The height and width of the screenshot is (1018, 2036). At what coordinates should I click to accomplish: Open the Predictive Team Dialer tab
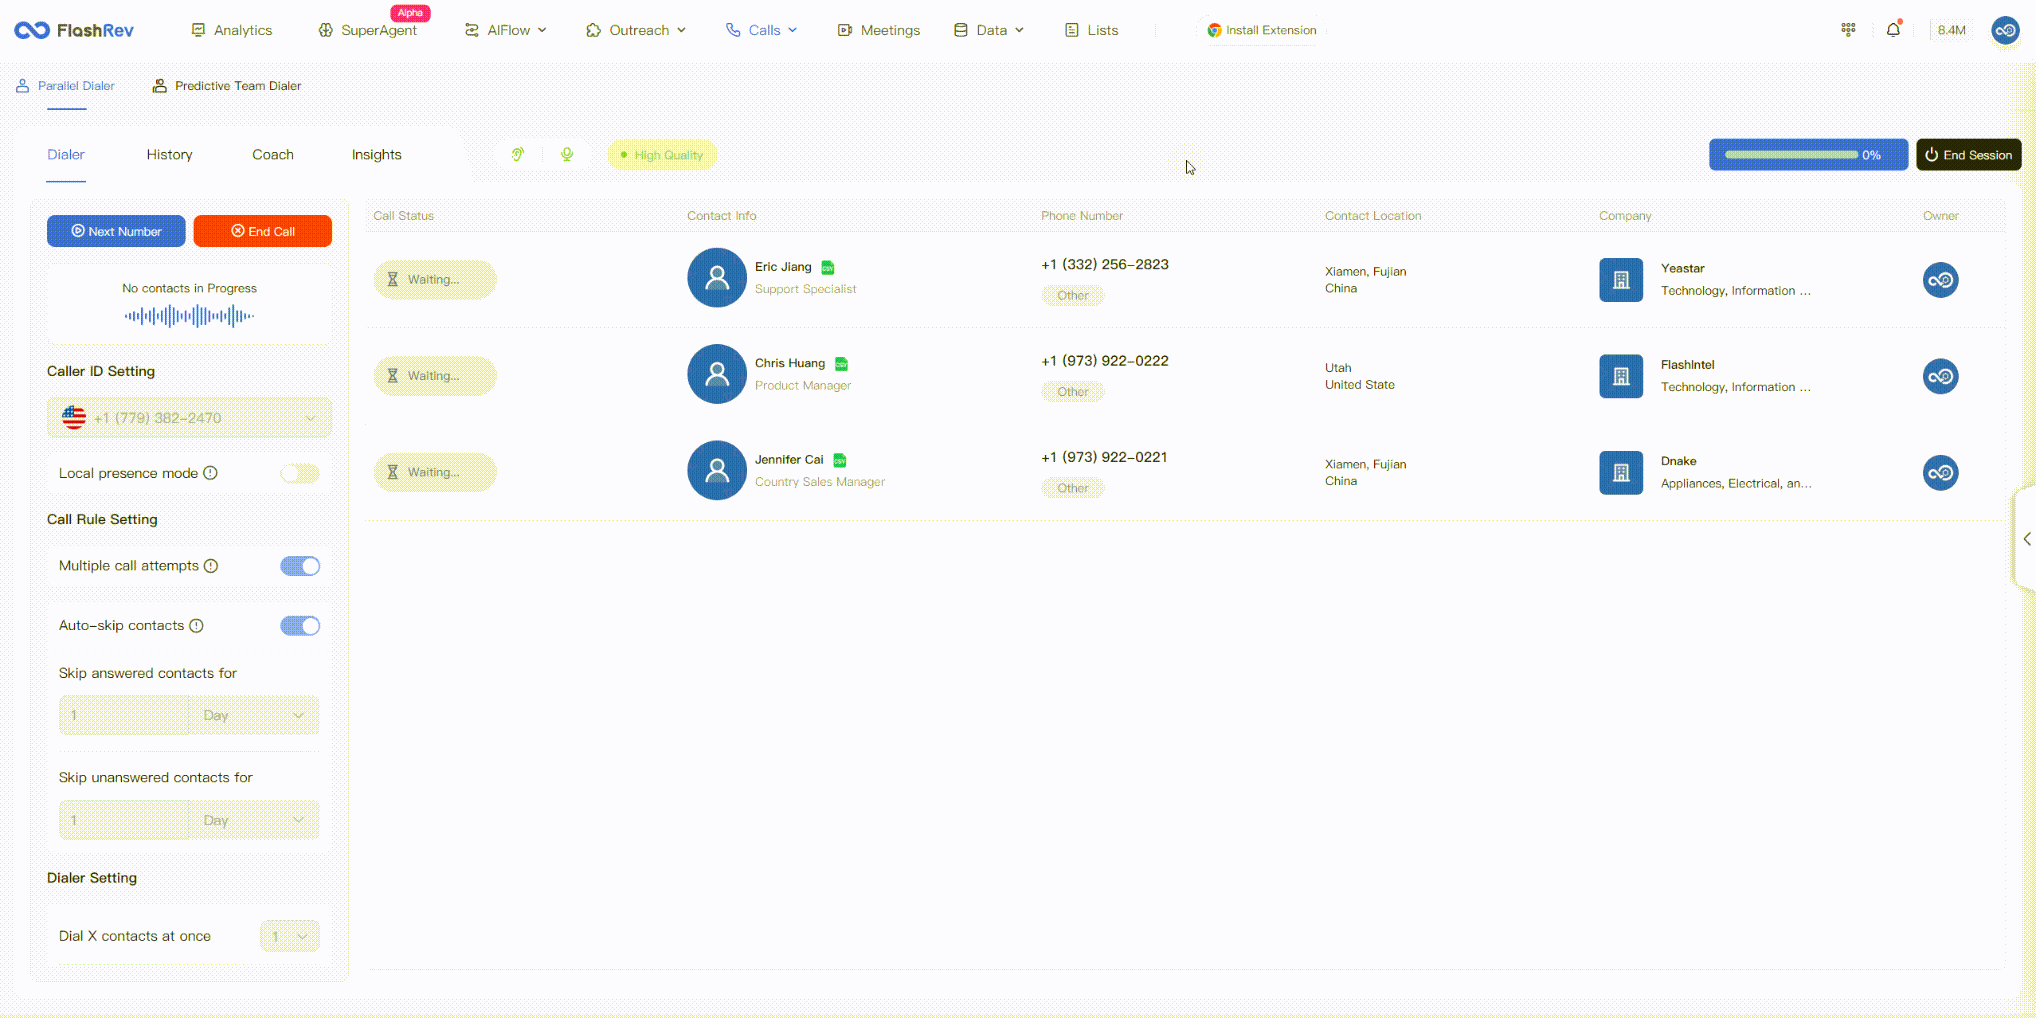point(227,86)
